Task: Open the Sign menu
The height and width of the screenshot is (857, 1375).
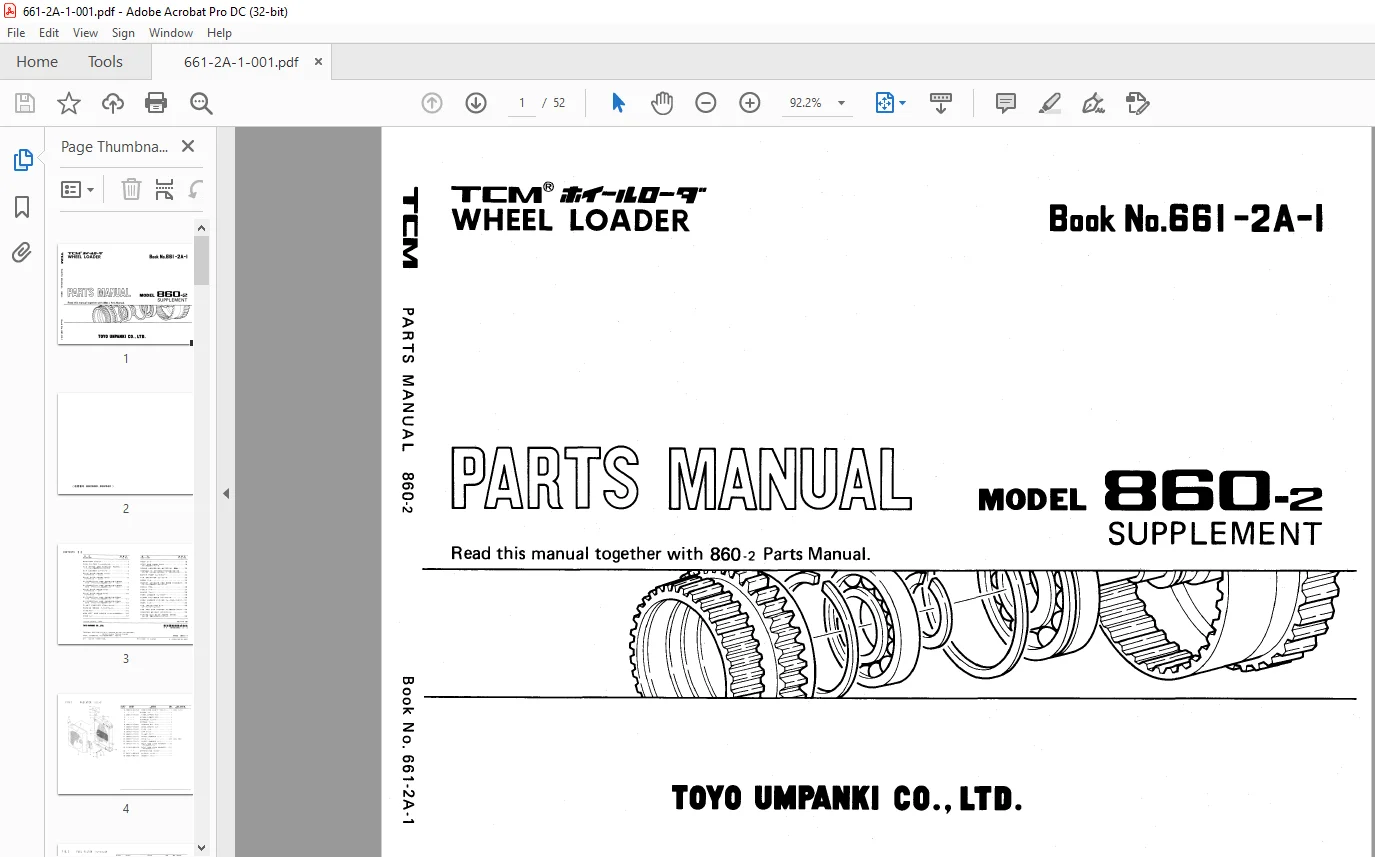Action: point(124,33)
